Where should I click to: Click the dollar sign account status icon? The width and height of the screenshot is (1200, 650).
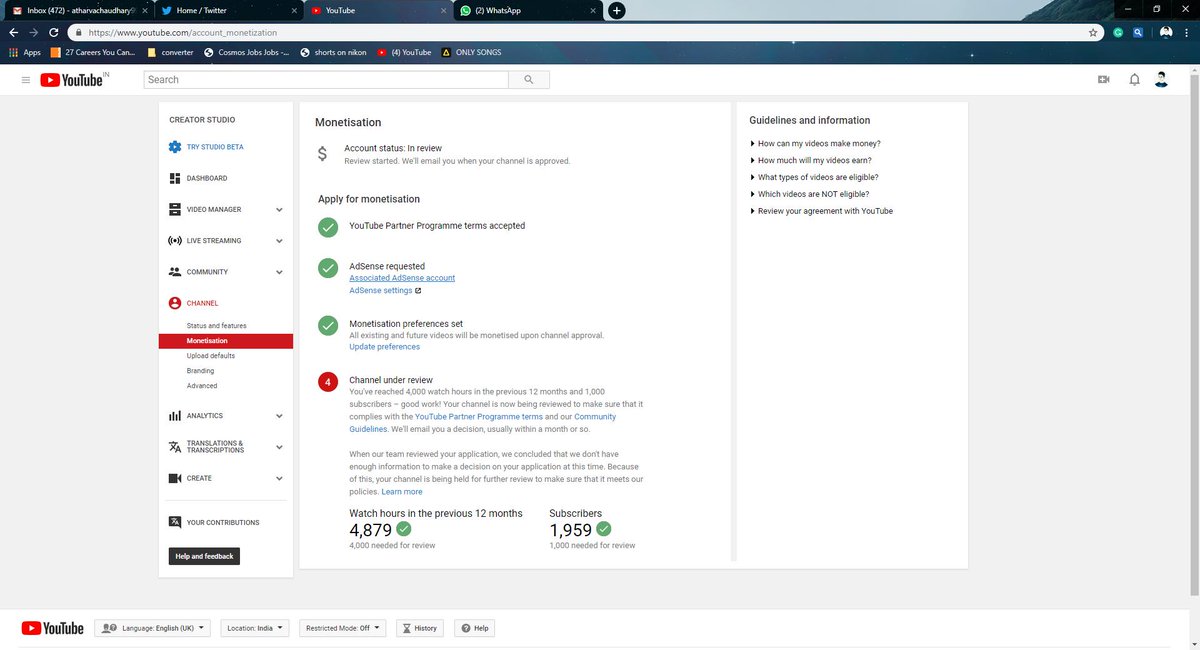pyautogui.click(x=322, y=154)
